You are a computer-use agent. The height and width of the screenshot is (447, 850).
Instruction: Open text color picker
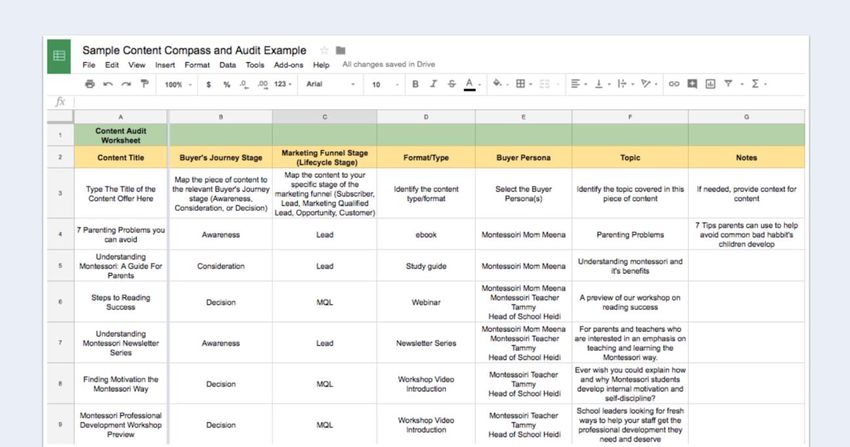(469, 84)
